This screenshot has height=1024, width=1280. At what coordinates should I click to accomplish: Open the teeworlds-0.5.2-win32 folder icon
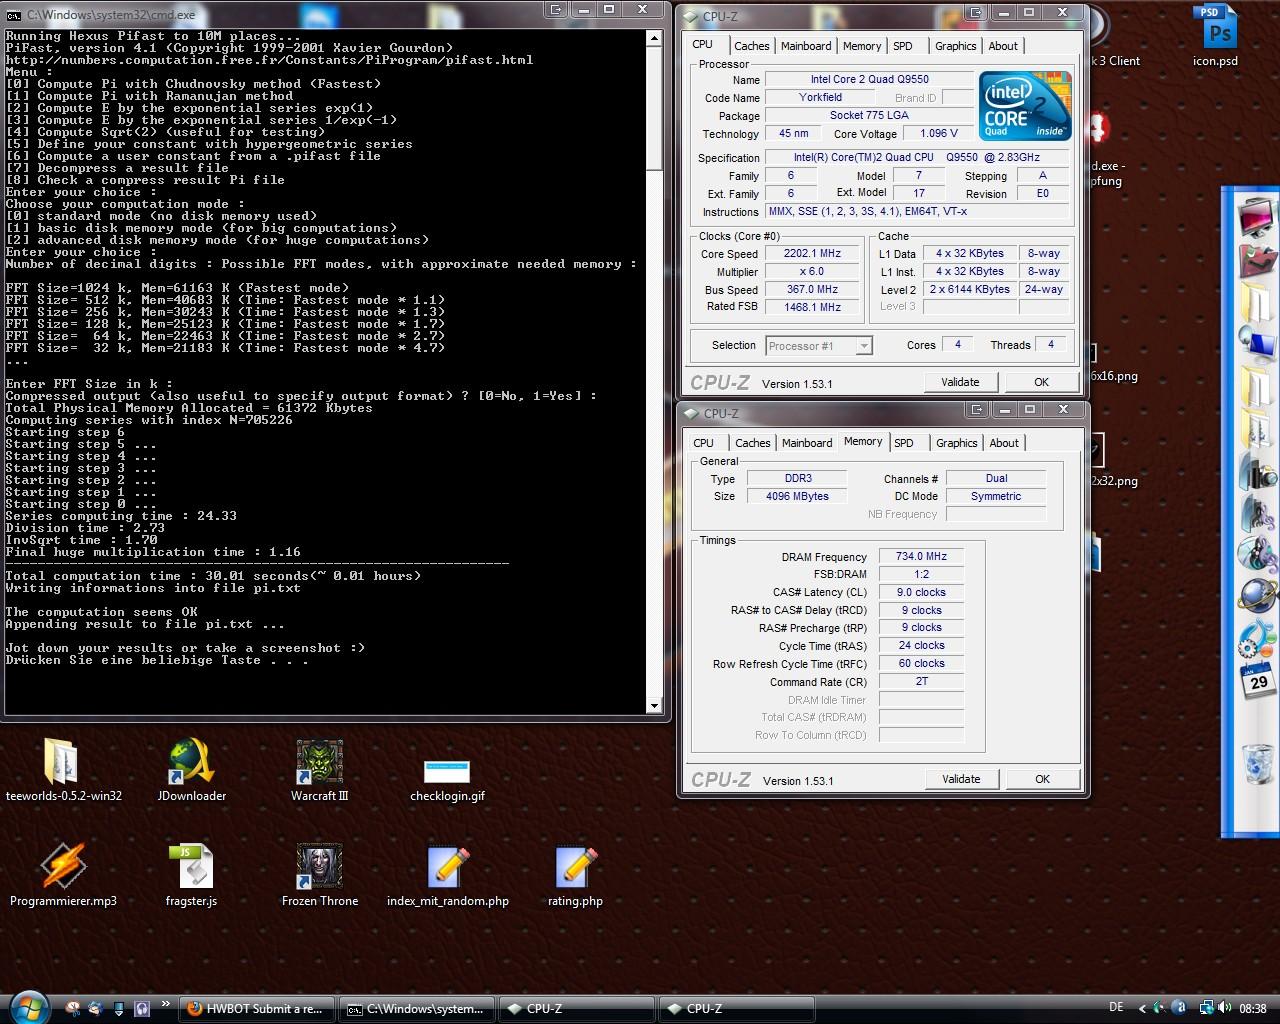[x=63, y=770]
